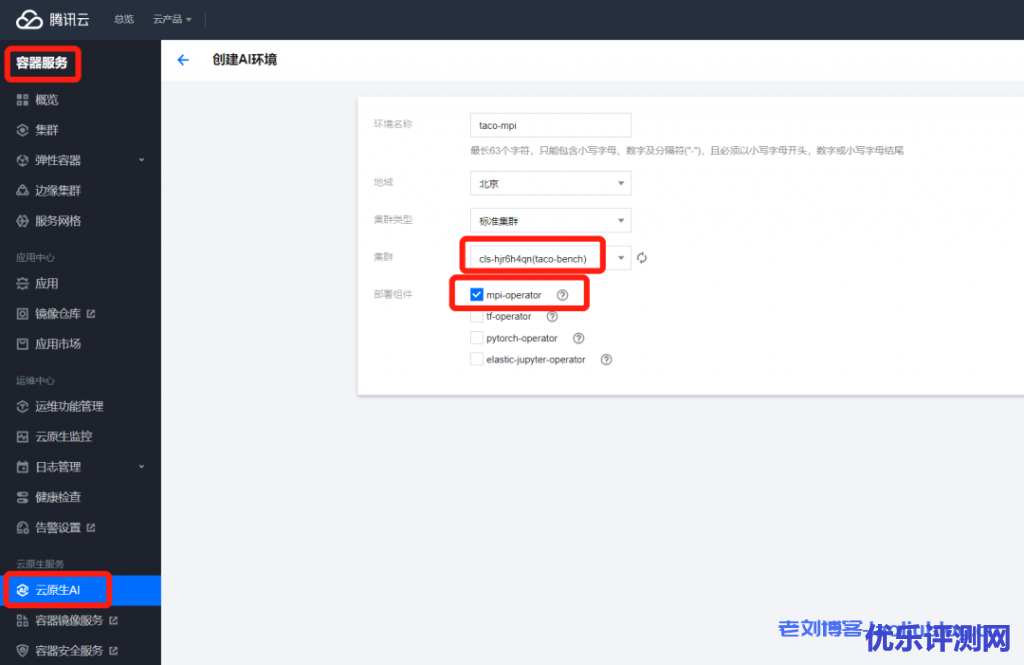Click the 环境名称 input containing taco-mpi
This screenshot has width=1024, height=665.
click(x=551, y=125)
